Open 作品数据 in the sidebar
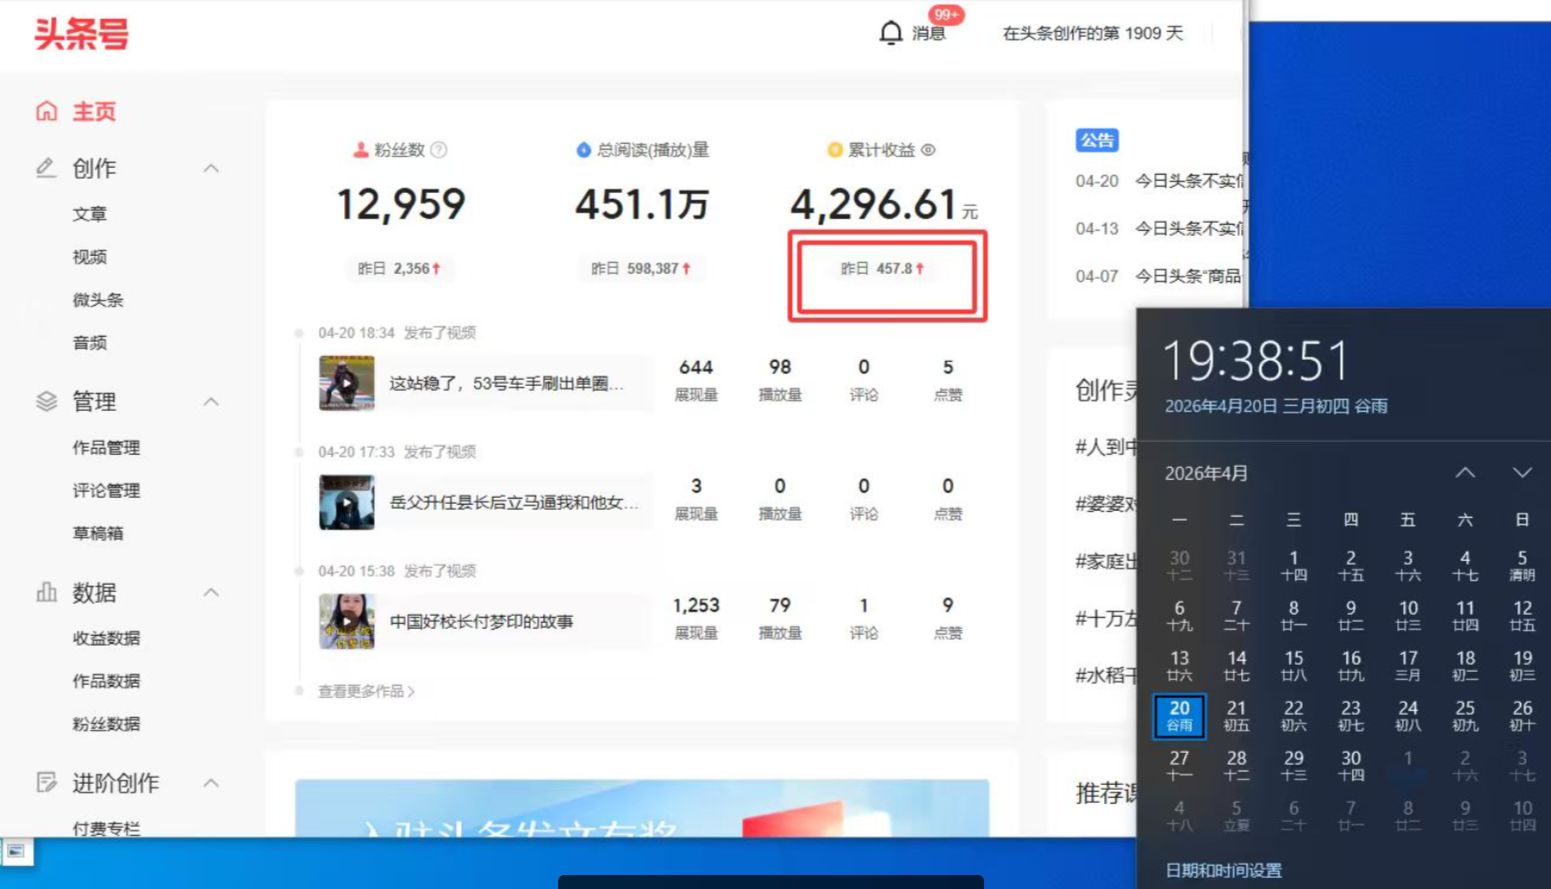 106,681
